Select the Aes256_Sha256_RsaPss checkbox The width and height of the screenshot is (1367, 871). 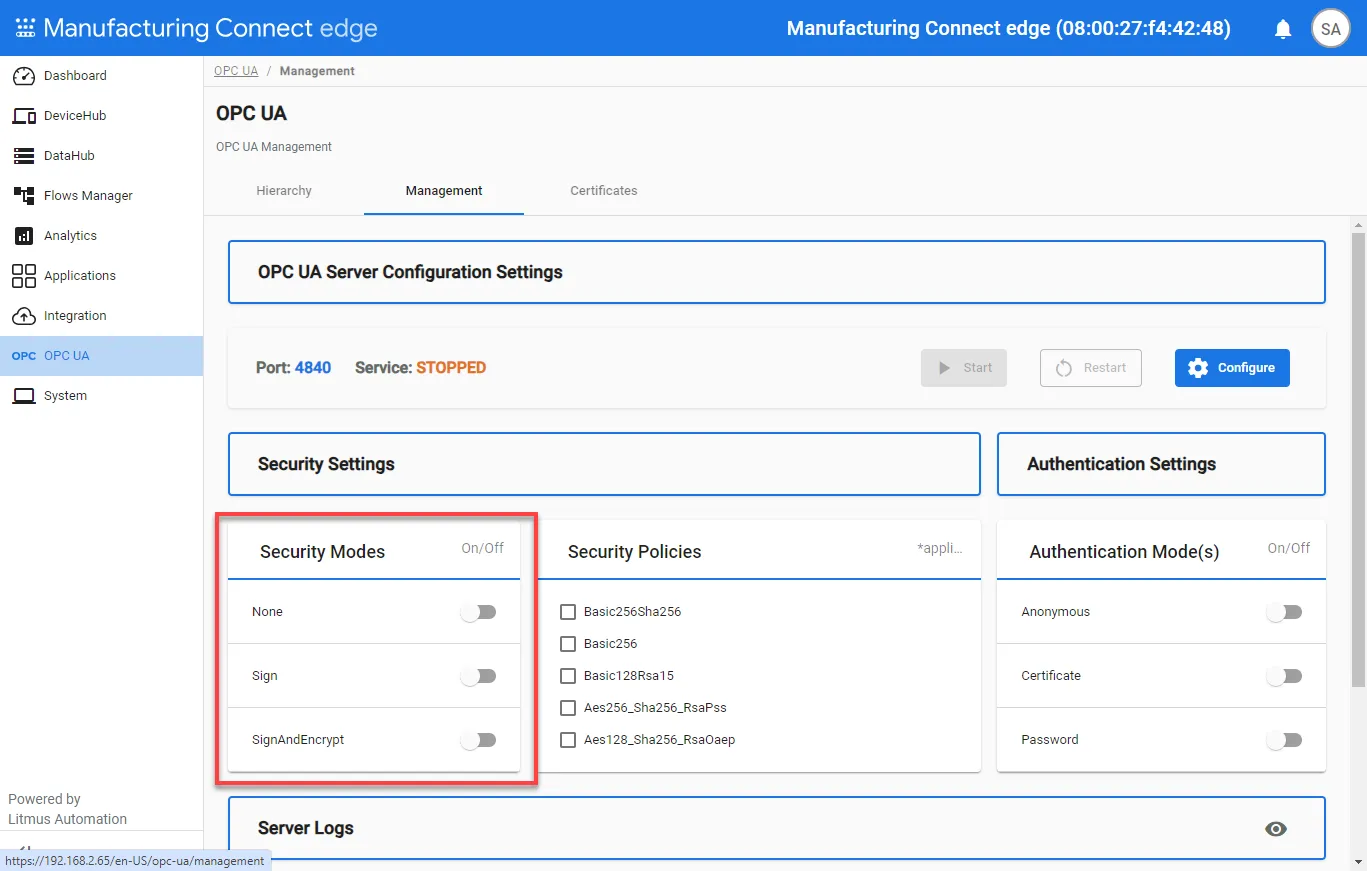pyautogui.click(x=568, y=708)
